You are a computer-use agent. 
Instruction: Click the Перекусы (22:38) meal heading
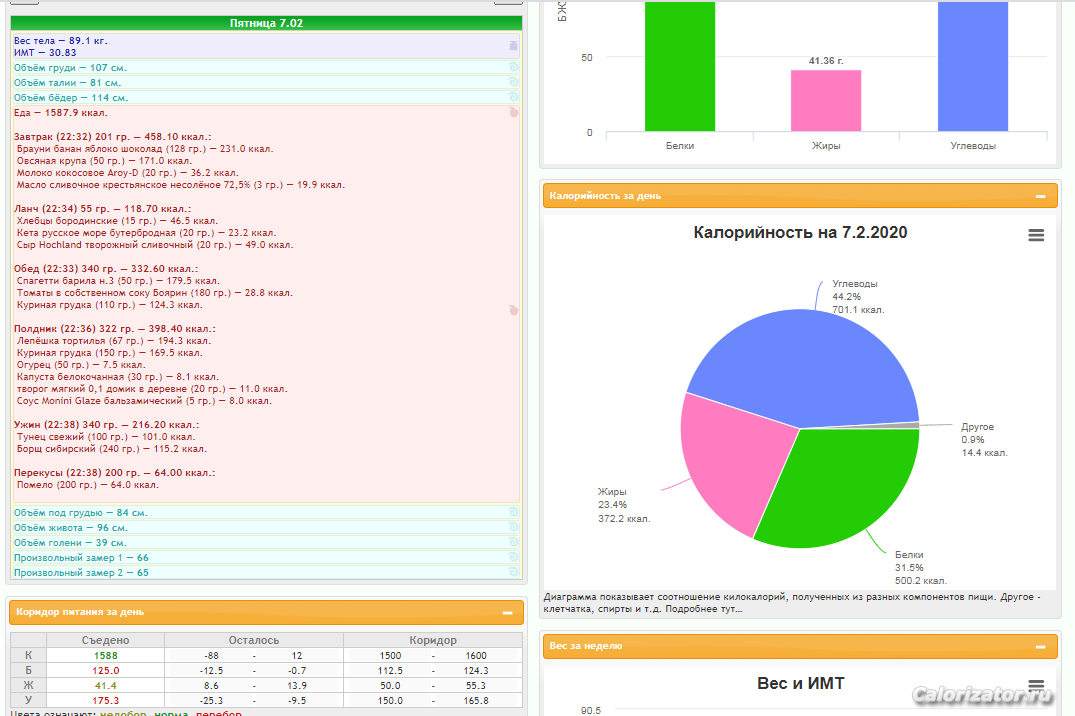pyautogui.click(x=114, y=473)
